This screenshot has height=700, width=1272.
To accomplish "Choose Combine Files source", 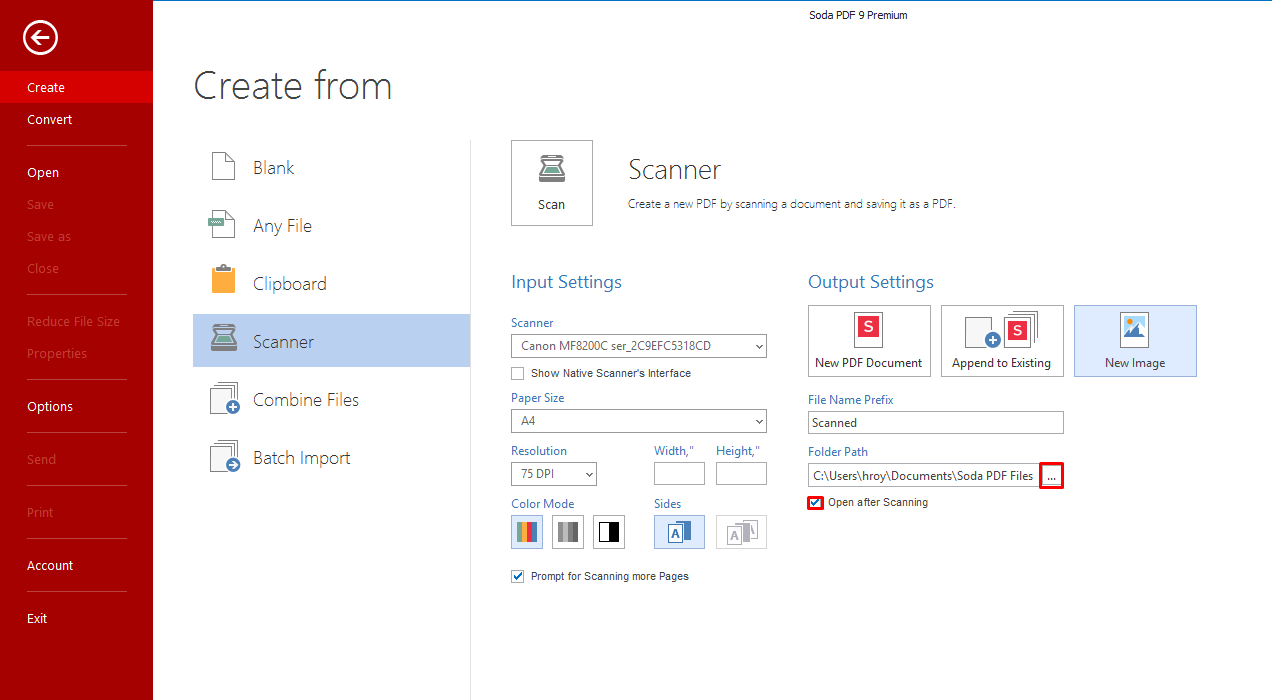I will (306, 400).
